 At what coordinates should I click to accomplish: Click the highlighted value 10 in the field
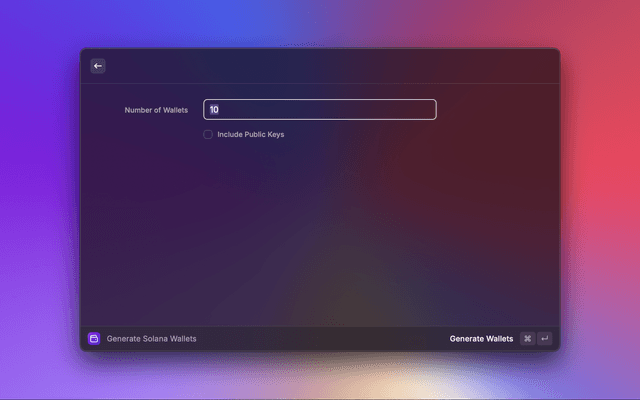[x=214, y=110]
